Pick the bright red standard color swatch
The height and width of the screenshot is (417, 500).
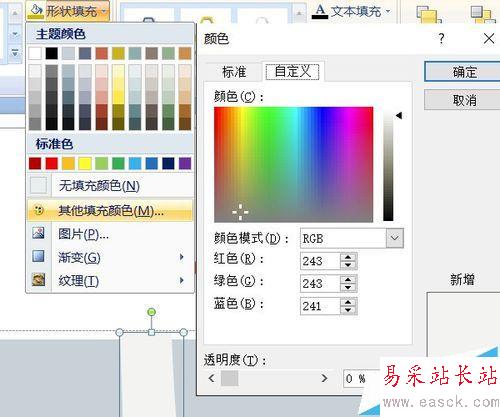coord(52,164)
